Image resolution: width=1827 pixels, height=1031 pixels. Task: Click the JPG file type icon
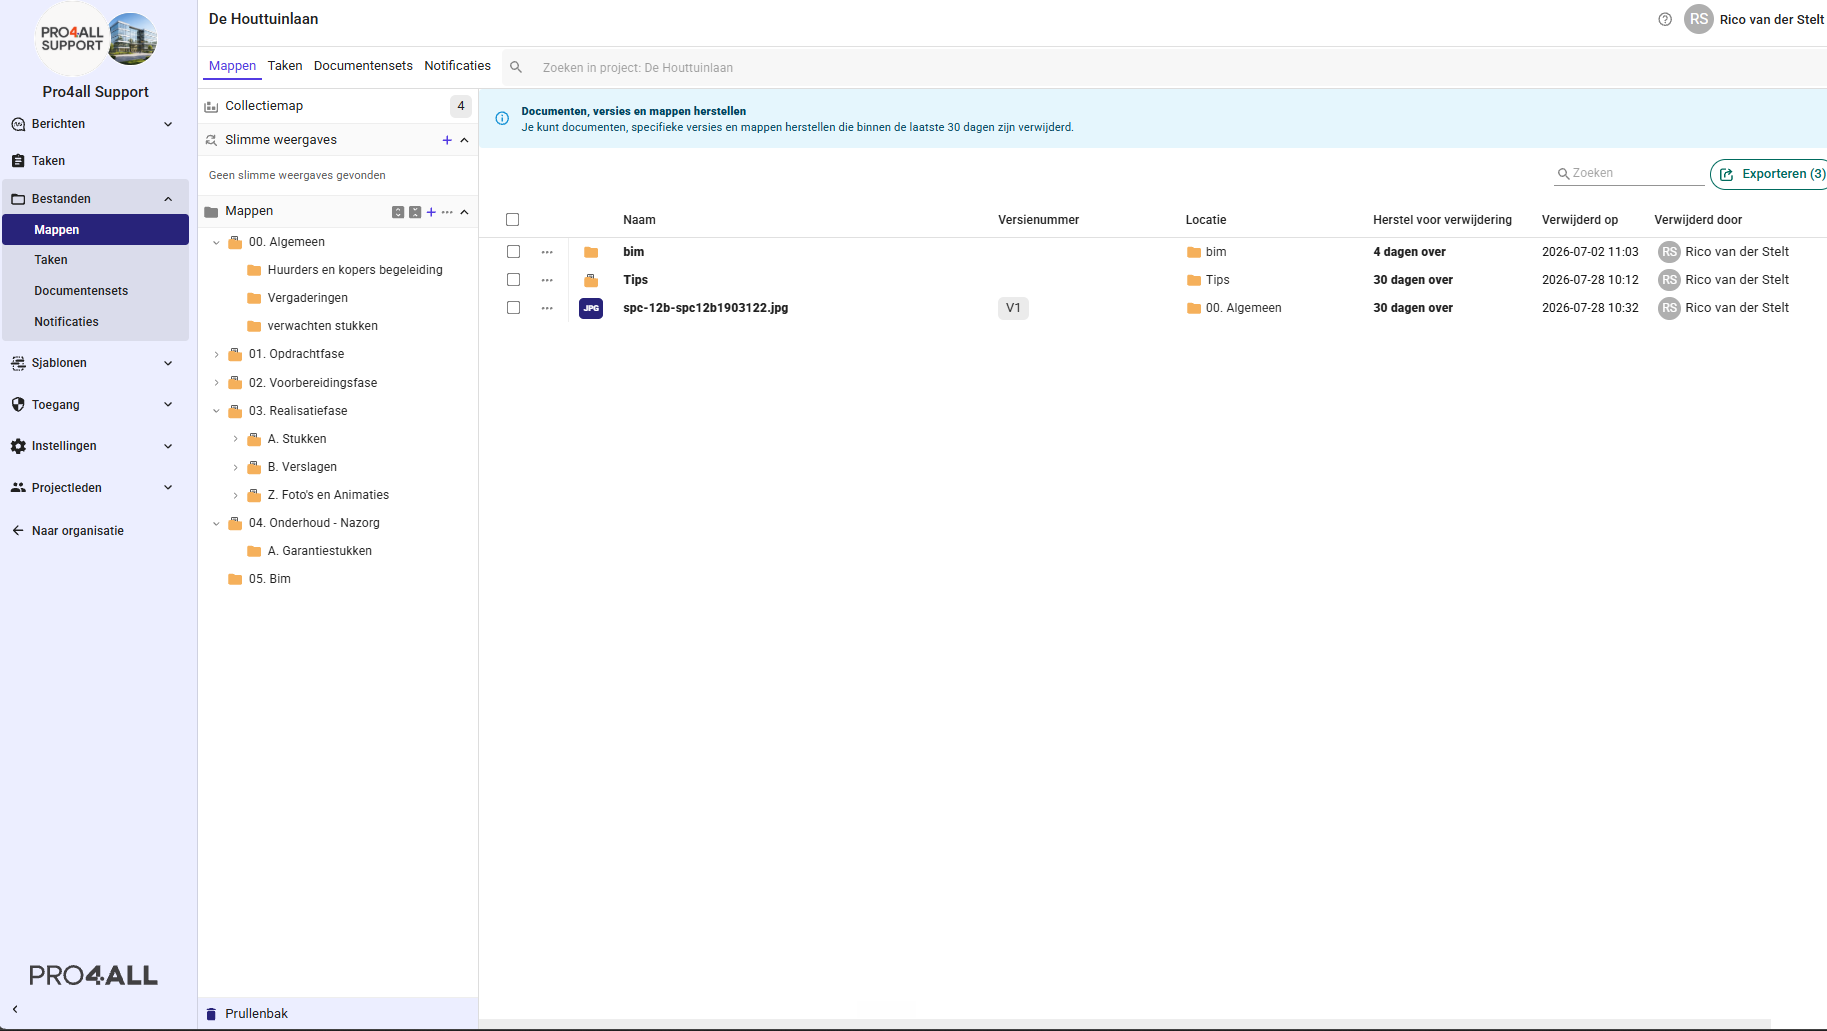pyautogui.click(x=591, y=308)
